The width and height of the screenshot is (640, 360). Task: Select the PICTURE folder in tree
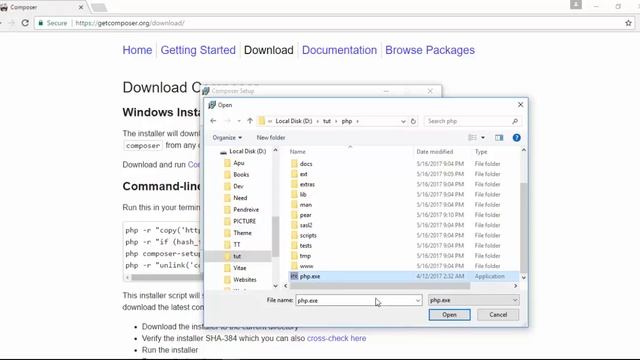click(244, 221)
